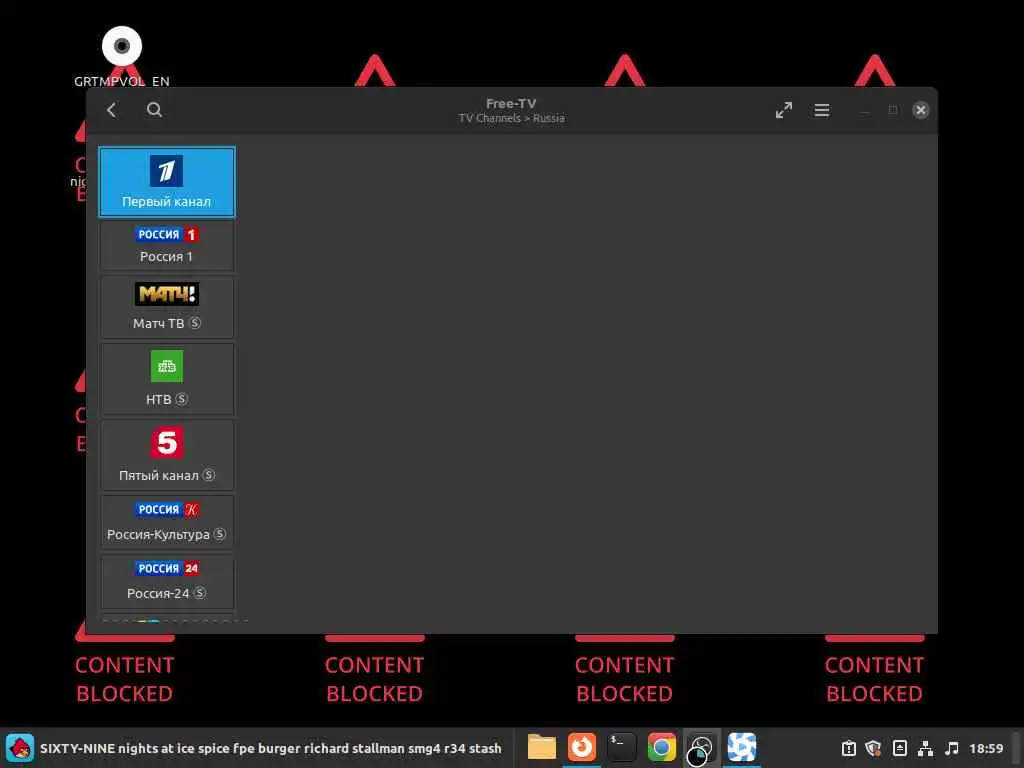
Task: Open the hamburger menu in Free-TV
Action: tap(822, 110)
